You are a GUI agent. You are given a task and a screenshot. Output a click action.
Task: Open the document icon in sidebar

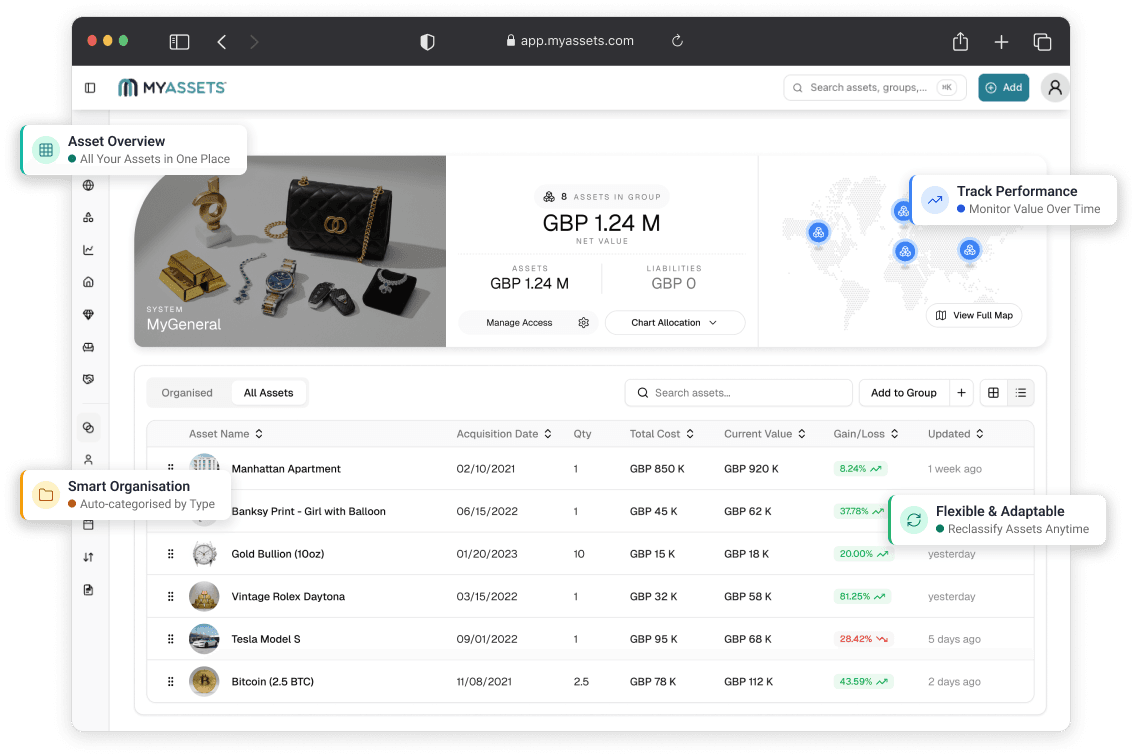tap(88, 590)
